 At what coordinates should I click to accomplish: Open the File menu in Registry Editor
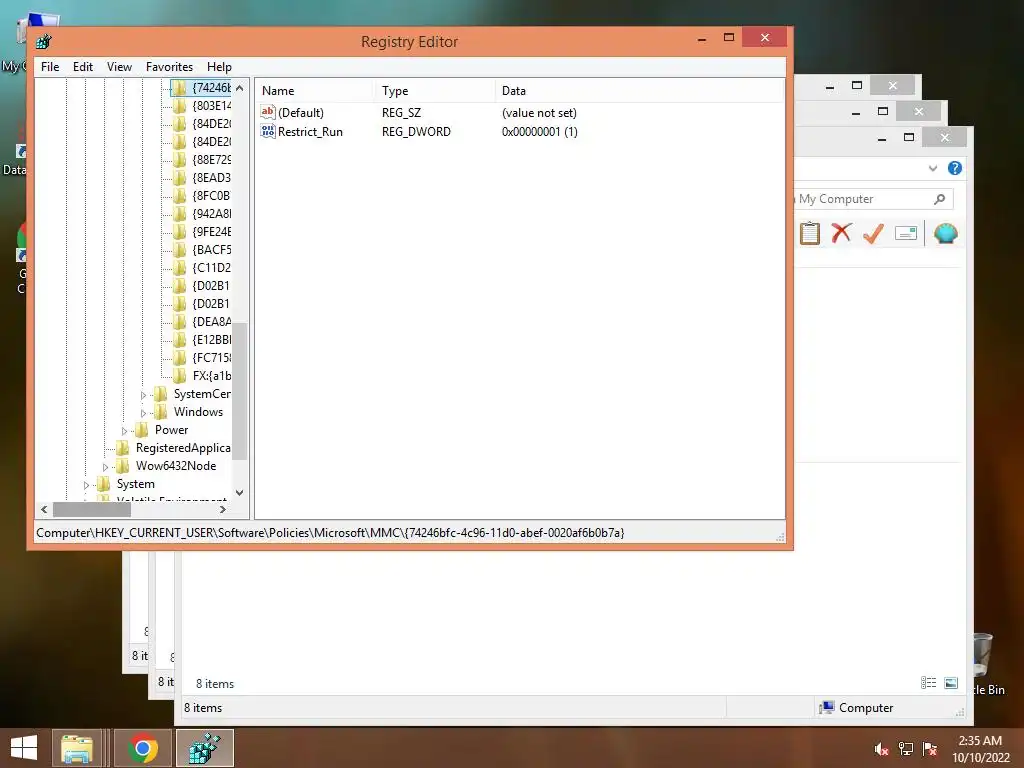[x=50, y=67]
